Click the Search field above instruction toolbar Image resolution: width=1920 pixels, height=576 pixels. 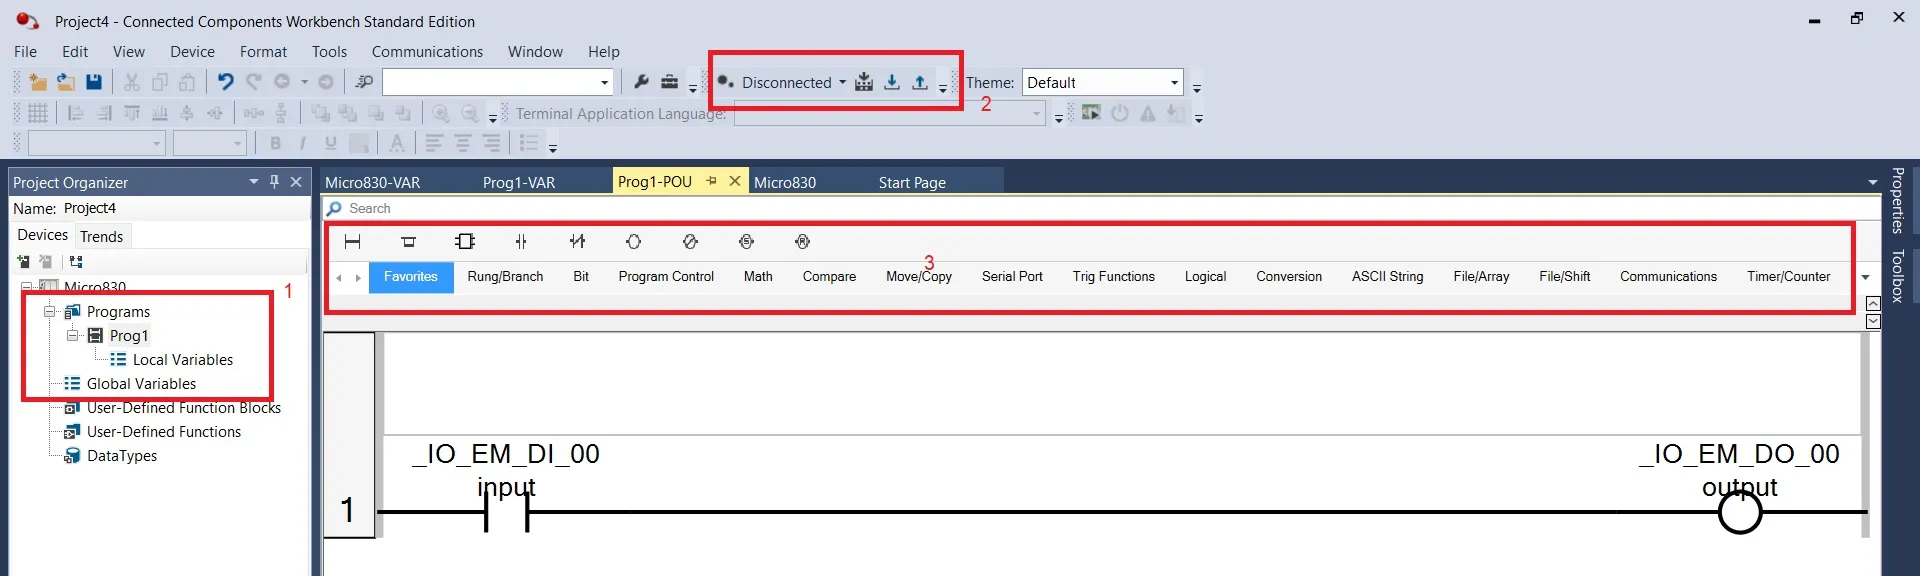point(1101,208)
